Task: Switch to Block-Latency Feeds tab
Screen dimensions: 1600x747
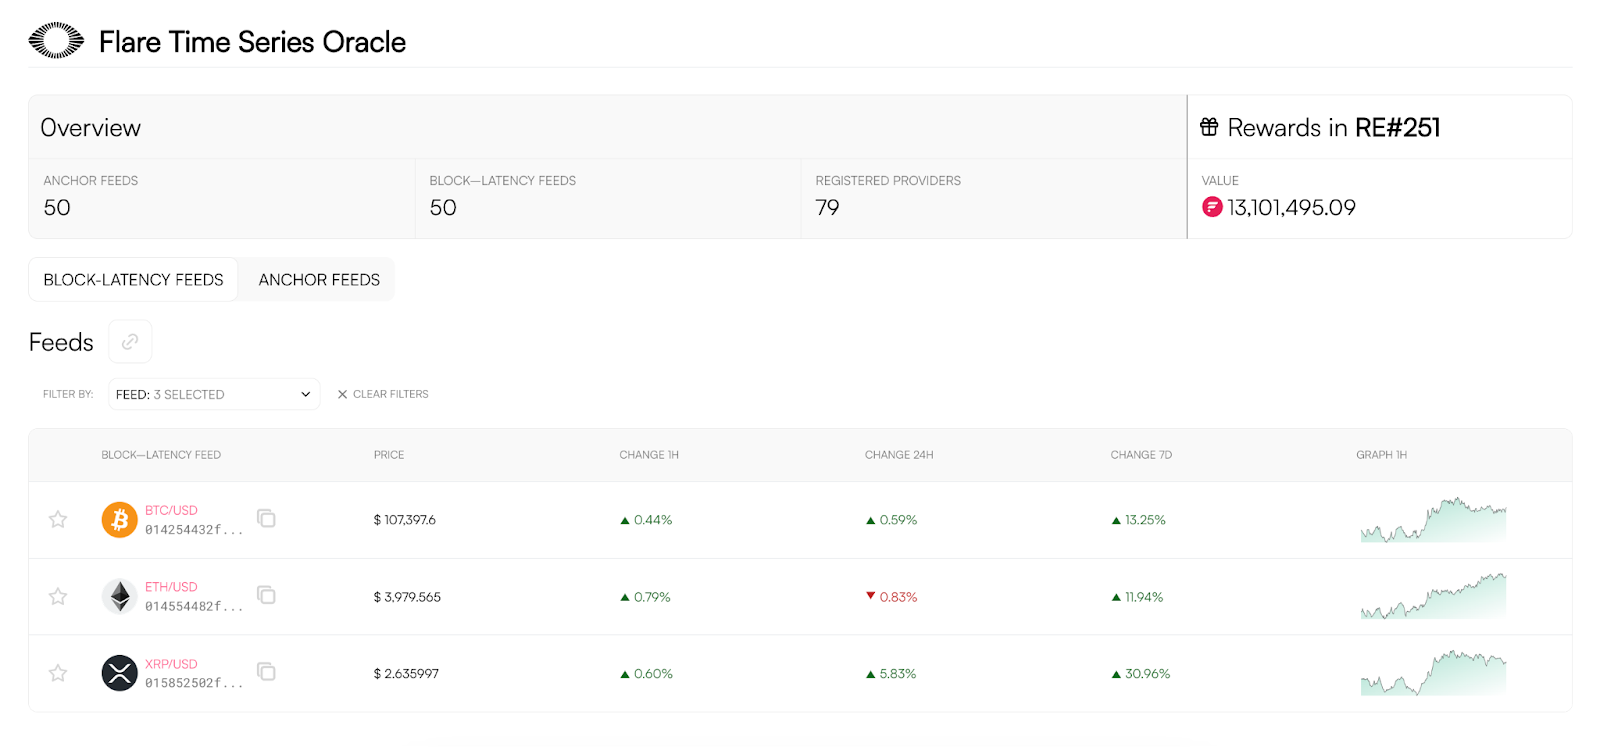Action: point(133,280)
